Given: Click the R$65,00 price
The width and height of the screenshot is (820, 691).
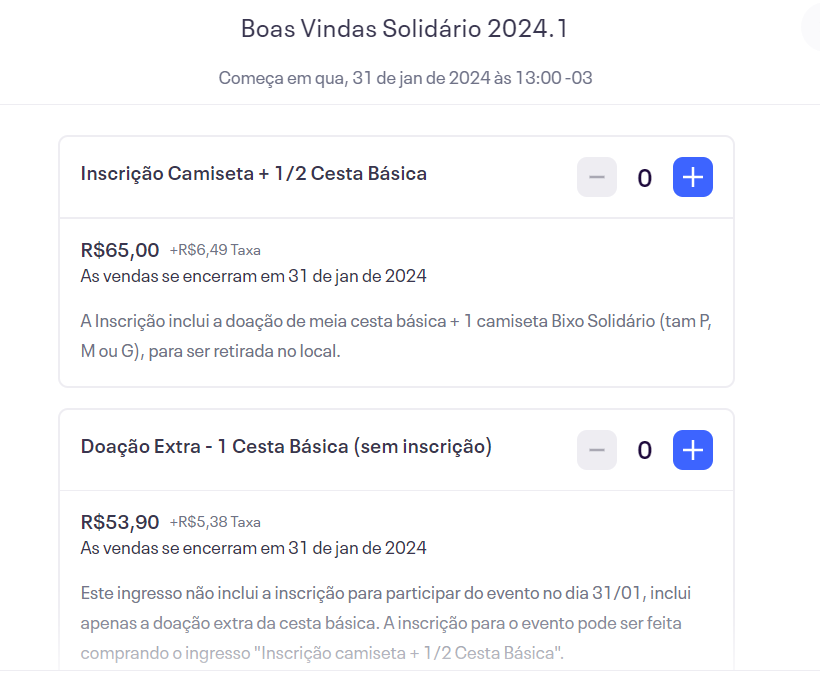Looking at the screenshot, I should 120,249.
